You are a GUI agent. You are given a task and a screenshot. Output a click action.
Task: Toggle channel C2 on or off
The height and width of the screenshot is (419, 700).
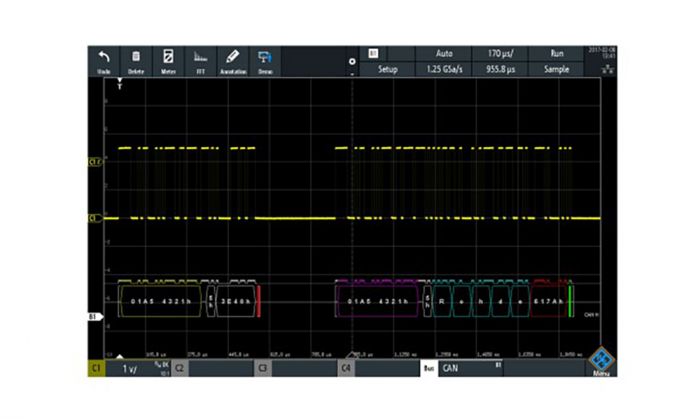coord(180,368)
